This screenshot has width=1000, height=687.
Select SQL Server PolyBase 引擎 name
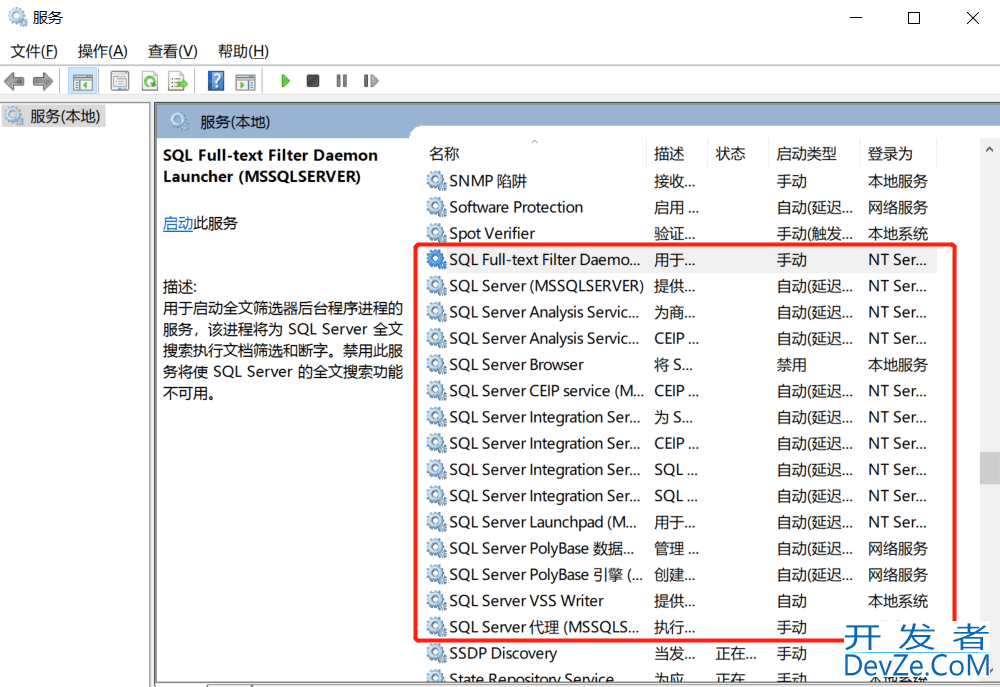click(546, 574)
